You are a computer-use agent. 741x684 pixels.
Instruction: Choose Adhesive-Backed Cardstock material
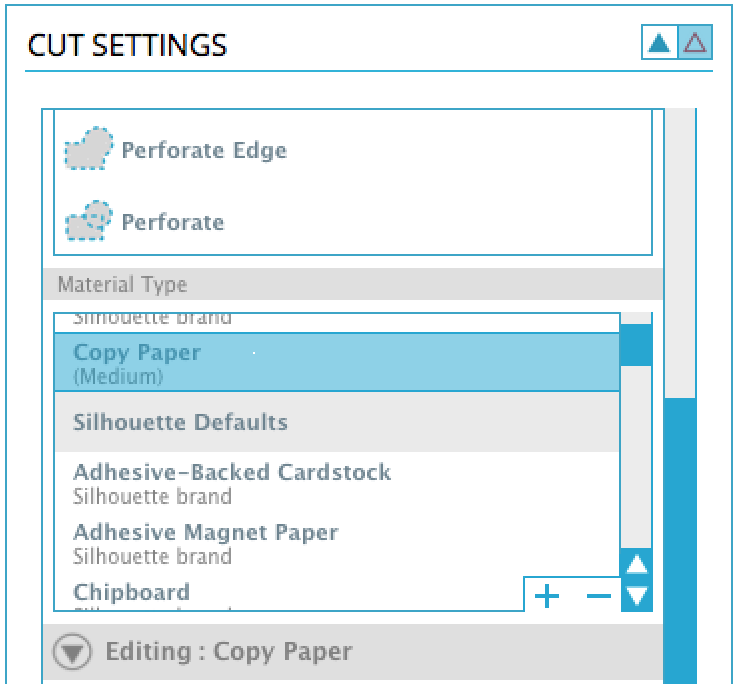(x=337, y=484)
